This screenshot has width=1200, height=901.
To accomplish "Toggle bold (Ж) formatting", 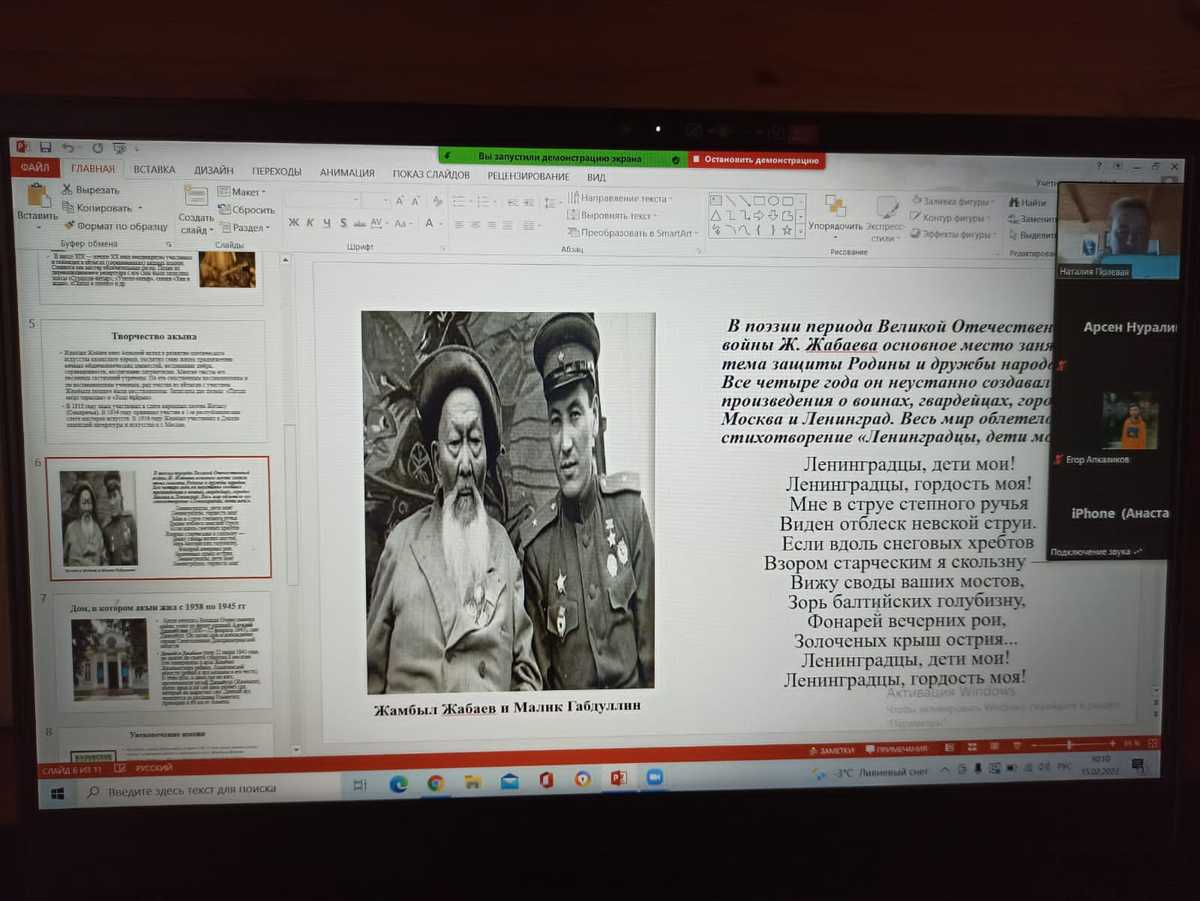I will pyautogui.click(x=294, y=223).
